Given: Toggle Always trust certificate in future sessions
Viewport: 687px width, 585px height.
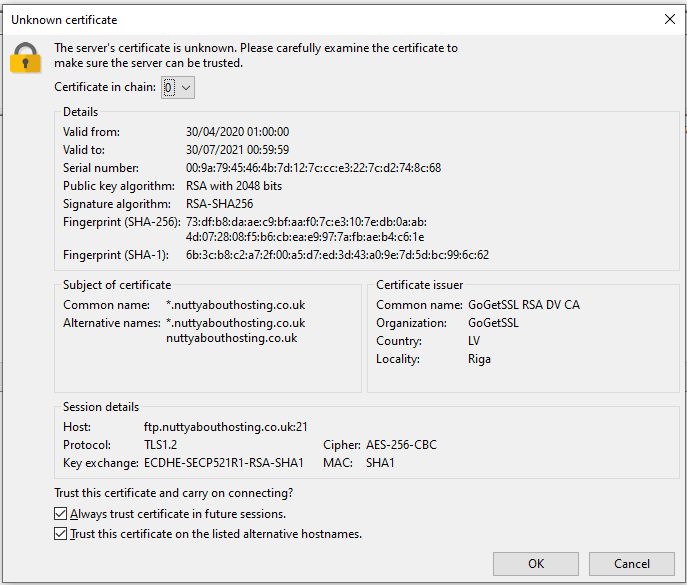Looking at the screenshot, I should [61, 514].
